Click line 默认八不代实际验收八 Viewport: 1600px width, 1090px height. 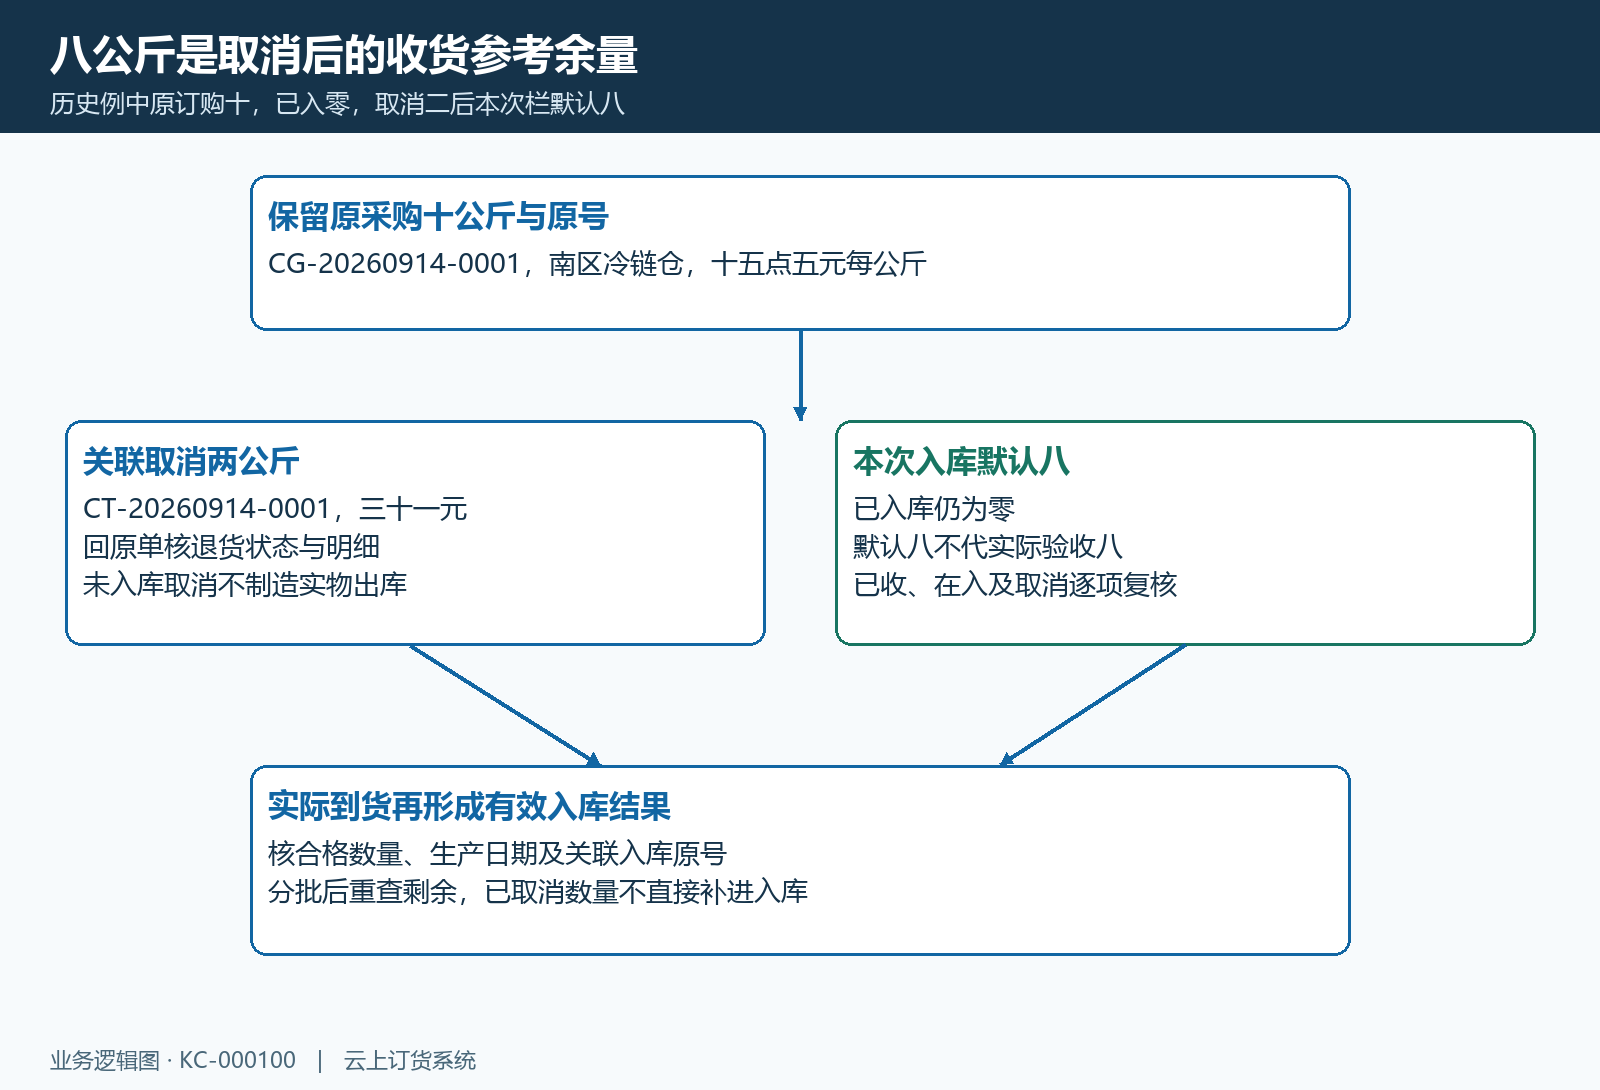click(x=988, y=547)
